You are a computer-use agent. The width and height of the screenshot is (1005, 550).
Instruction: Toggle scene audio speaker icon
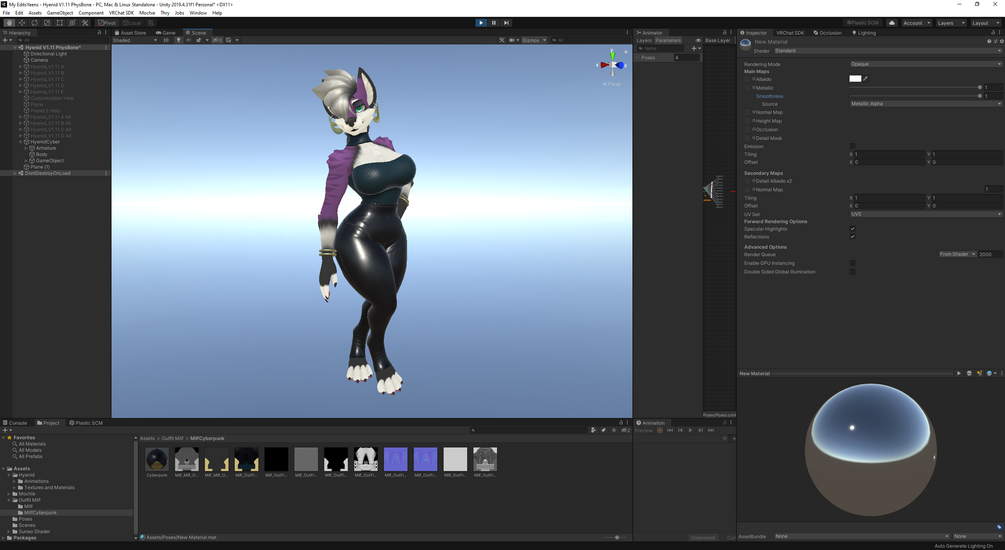coord(188,40)
